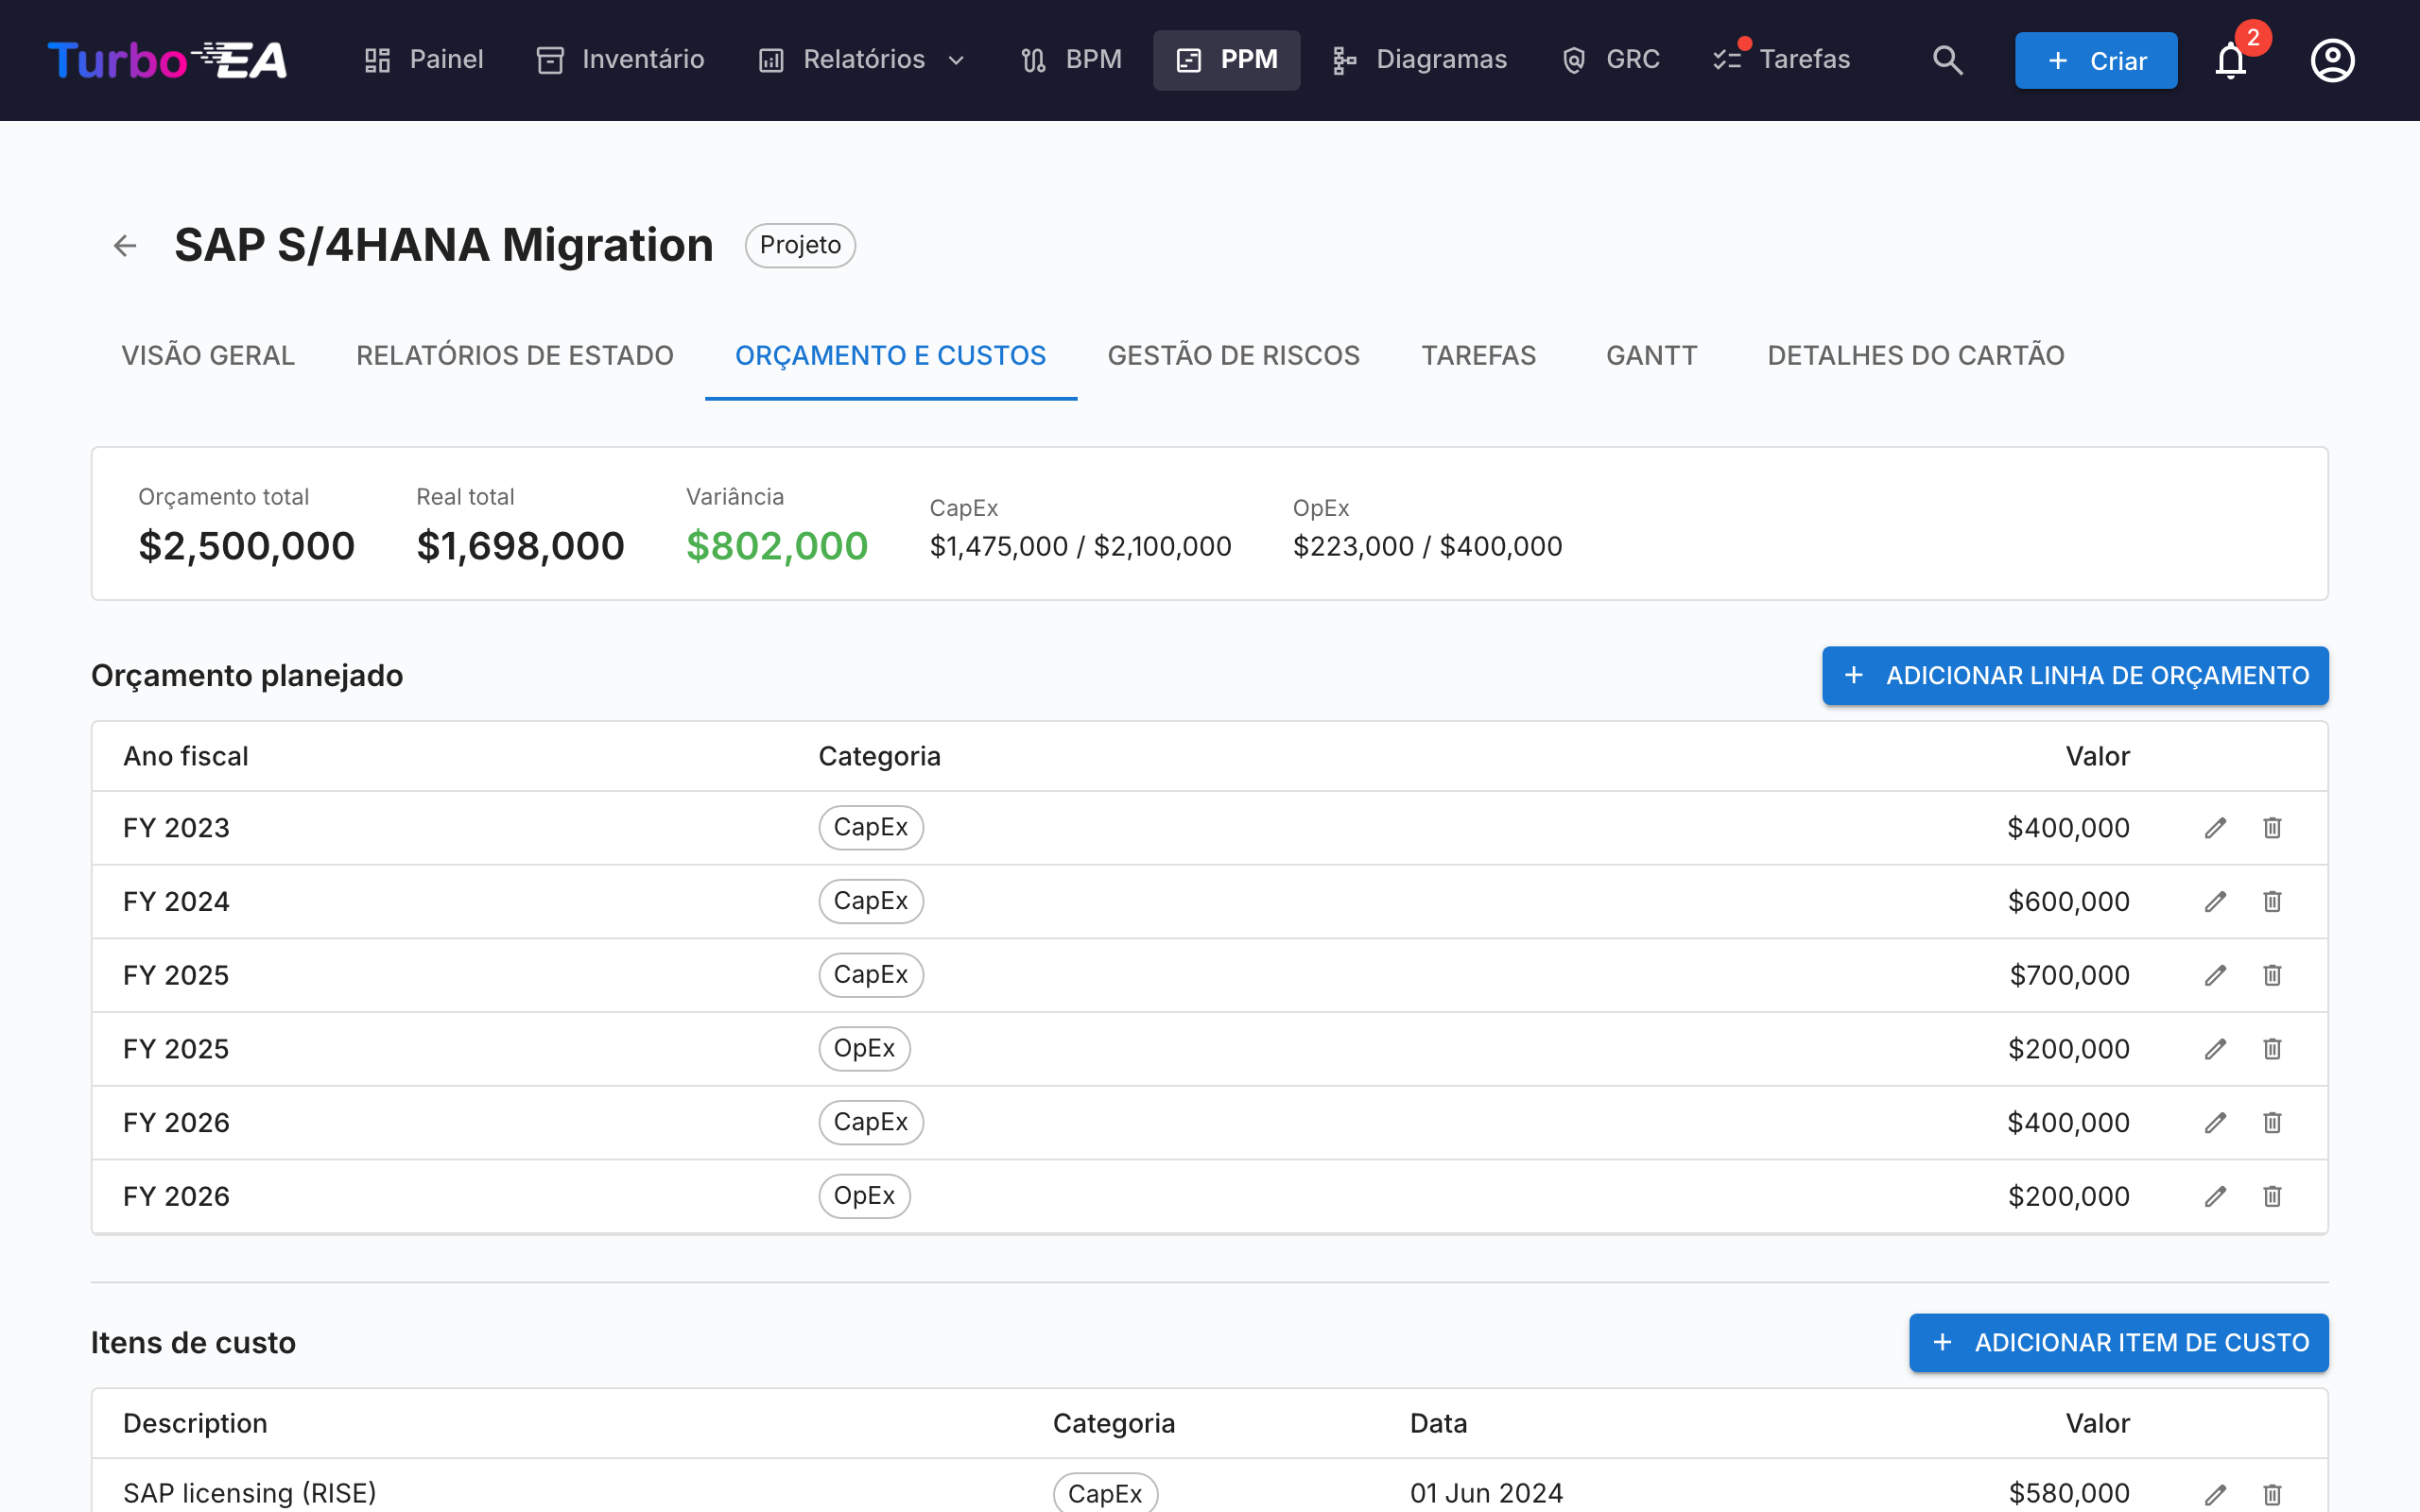Expand the Relatórios dropdown menu
The width and height of the screenshot is (2420, 1512).
point(862,60)
